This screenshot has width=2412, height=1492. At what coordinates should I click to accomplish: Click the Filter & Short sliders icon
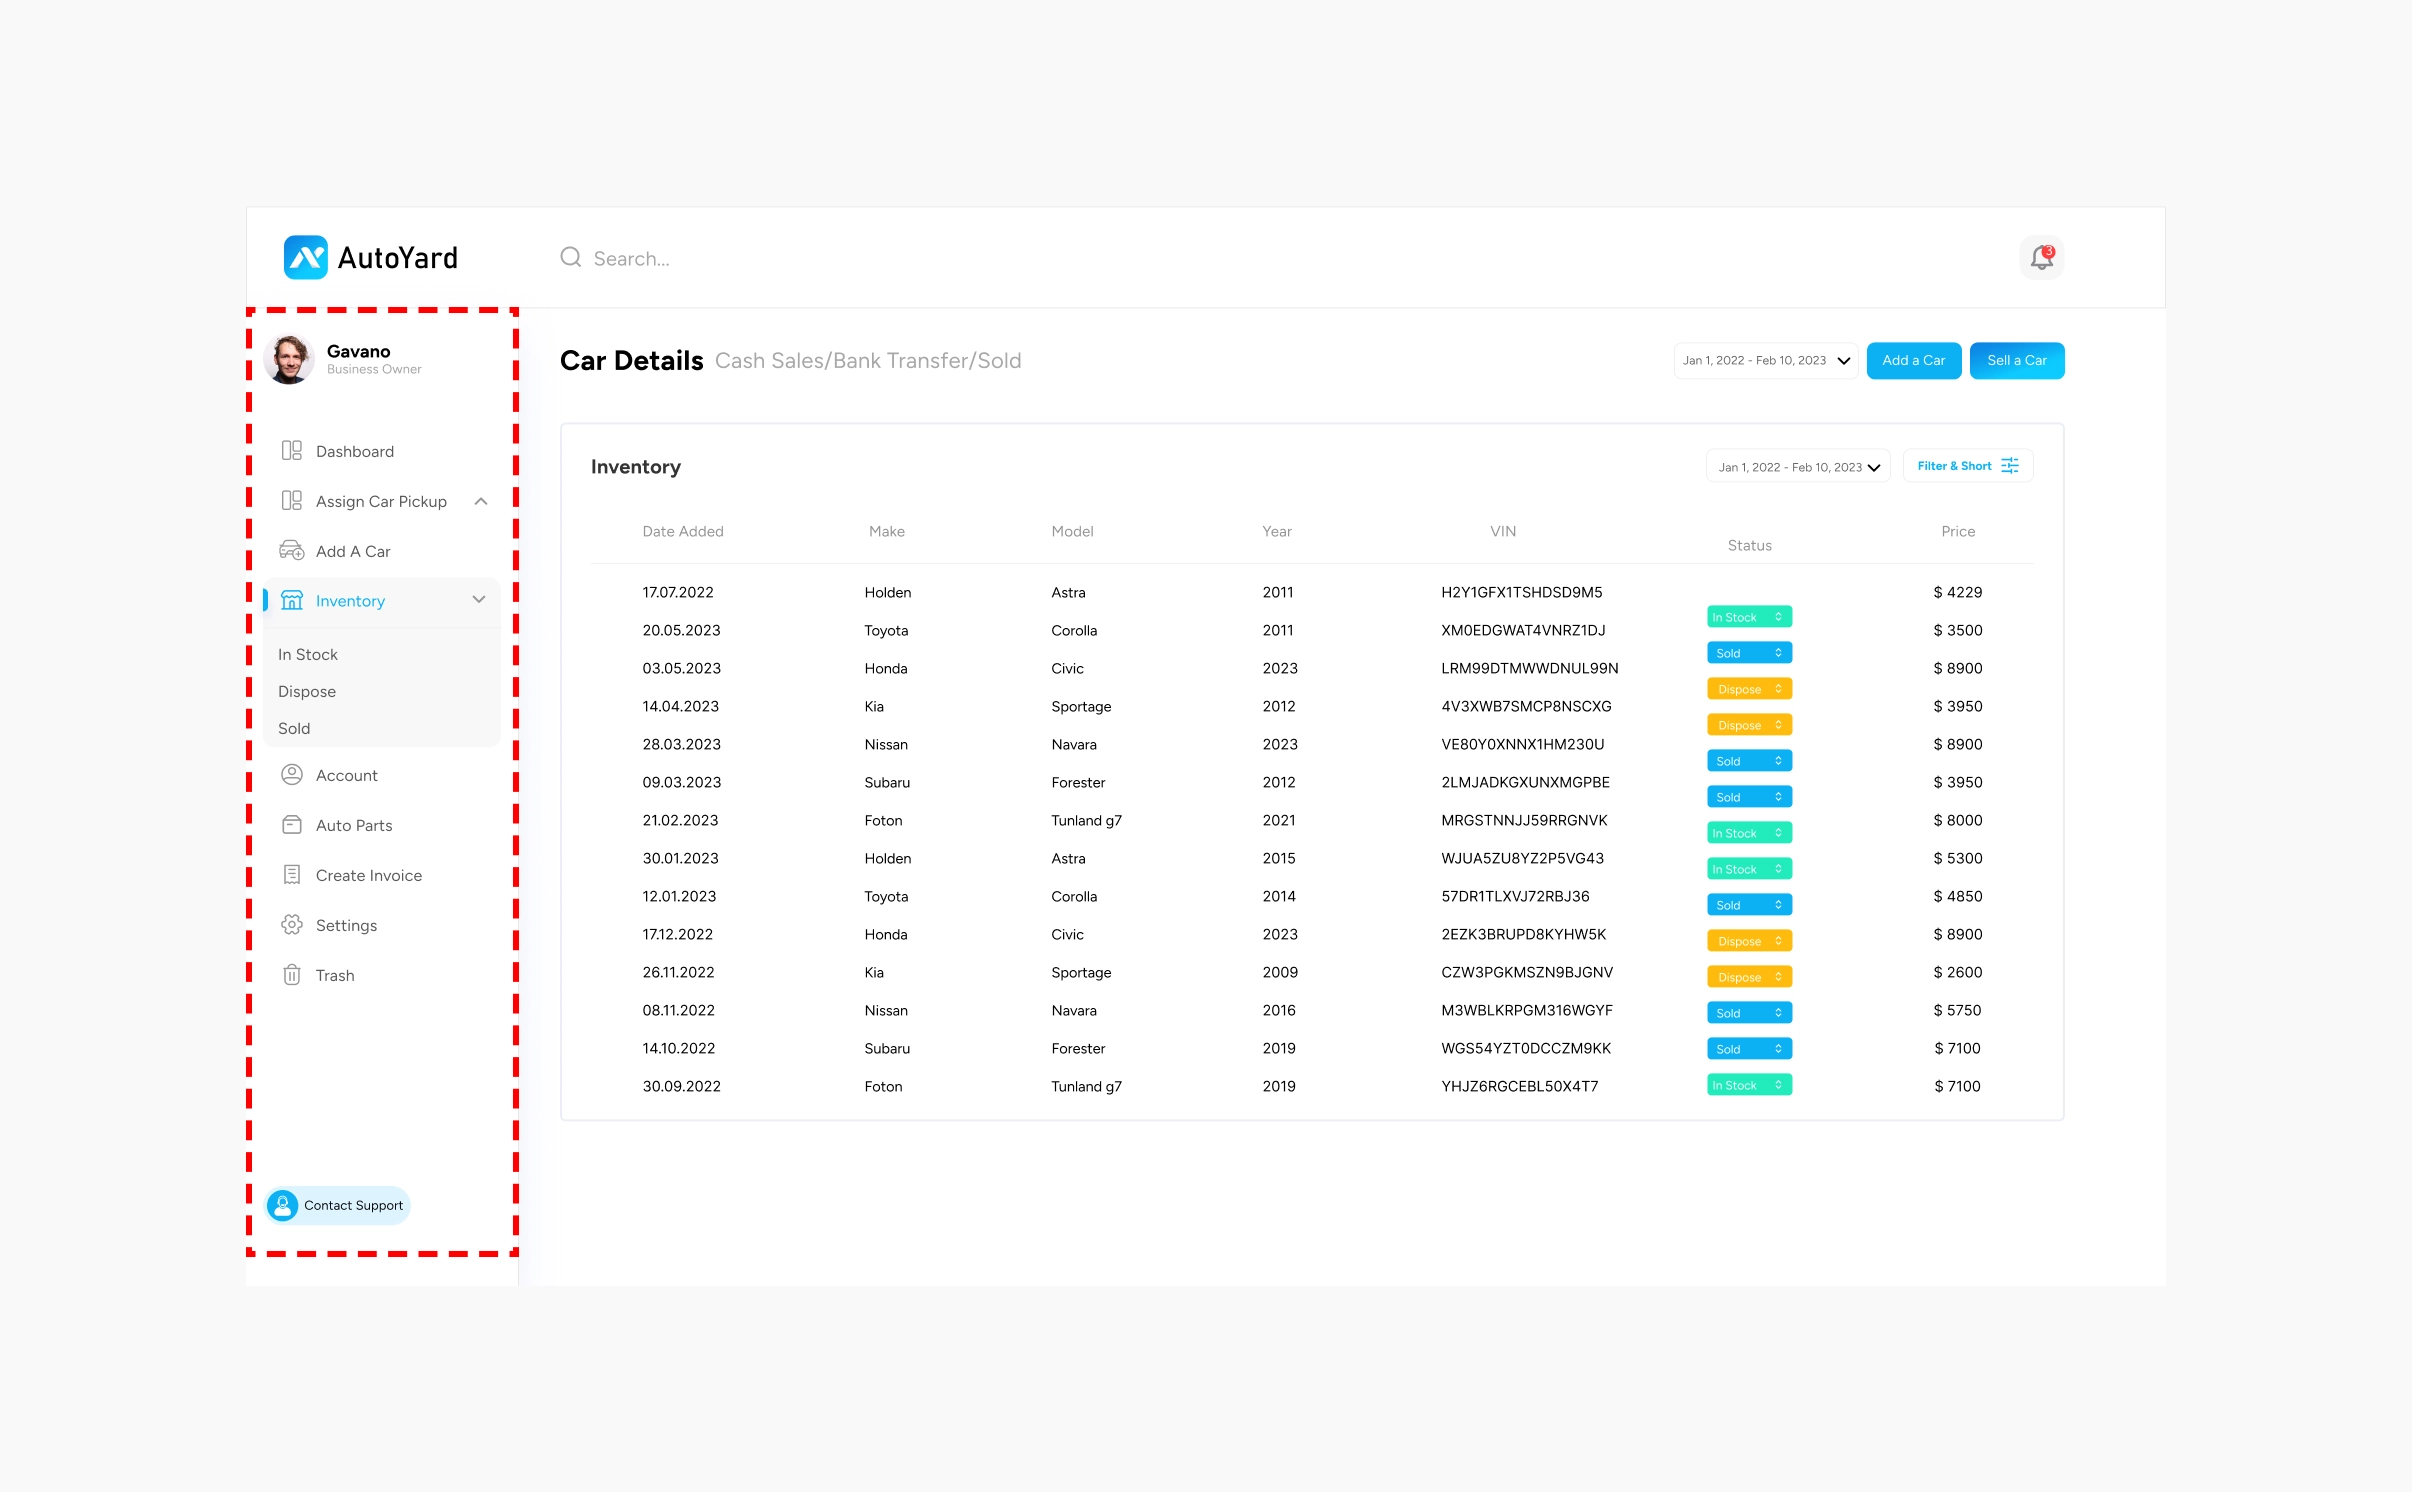click(x=2010, y=466)
